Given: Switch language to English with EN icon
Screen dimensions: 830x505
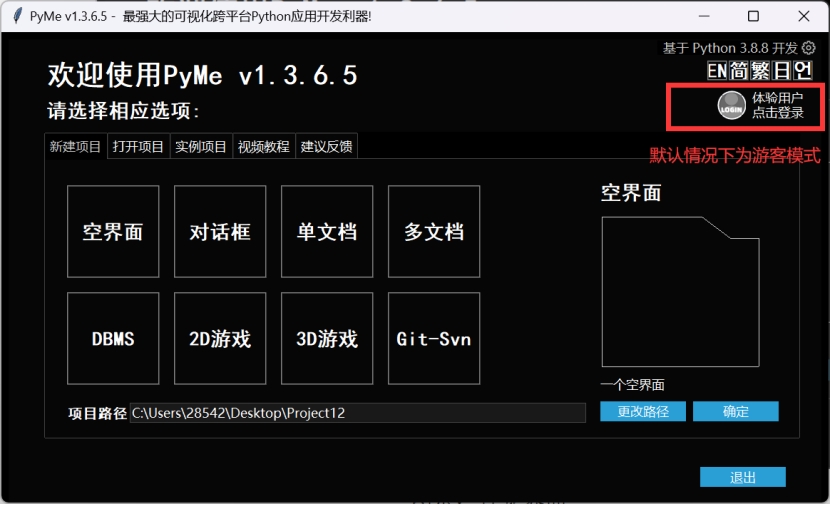Looking at the screenshot, I should pos(717,70).
